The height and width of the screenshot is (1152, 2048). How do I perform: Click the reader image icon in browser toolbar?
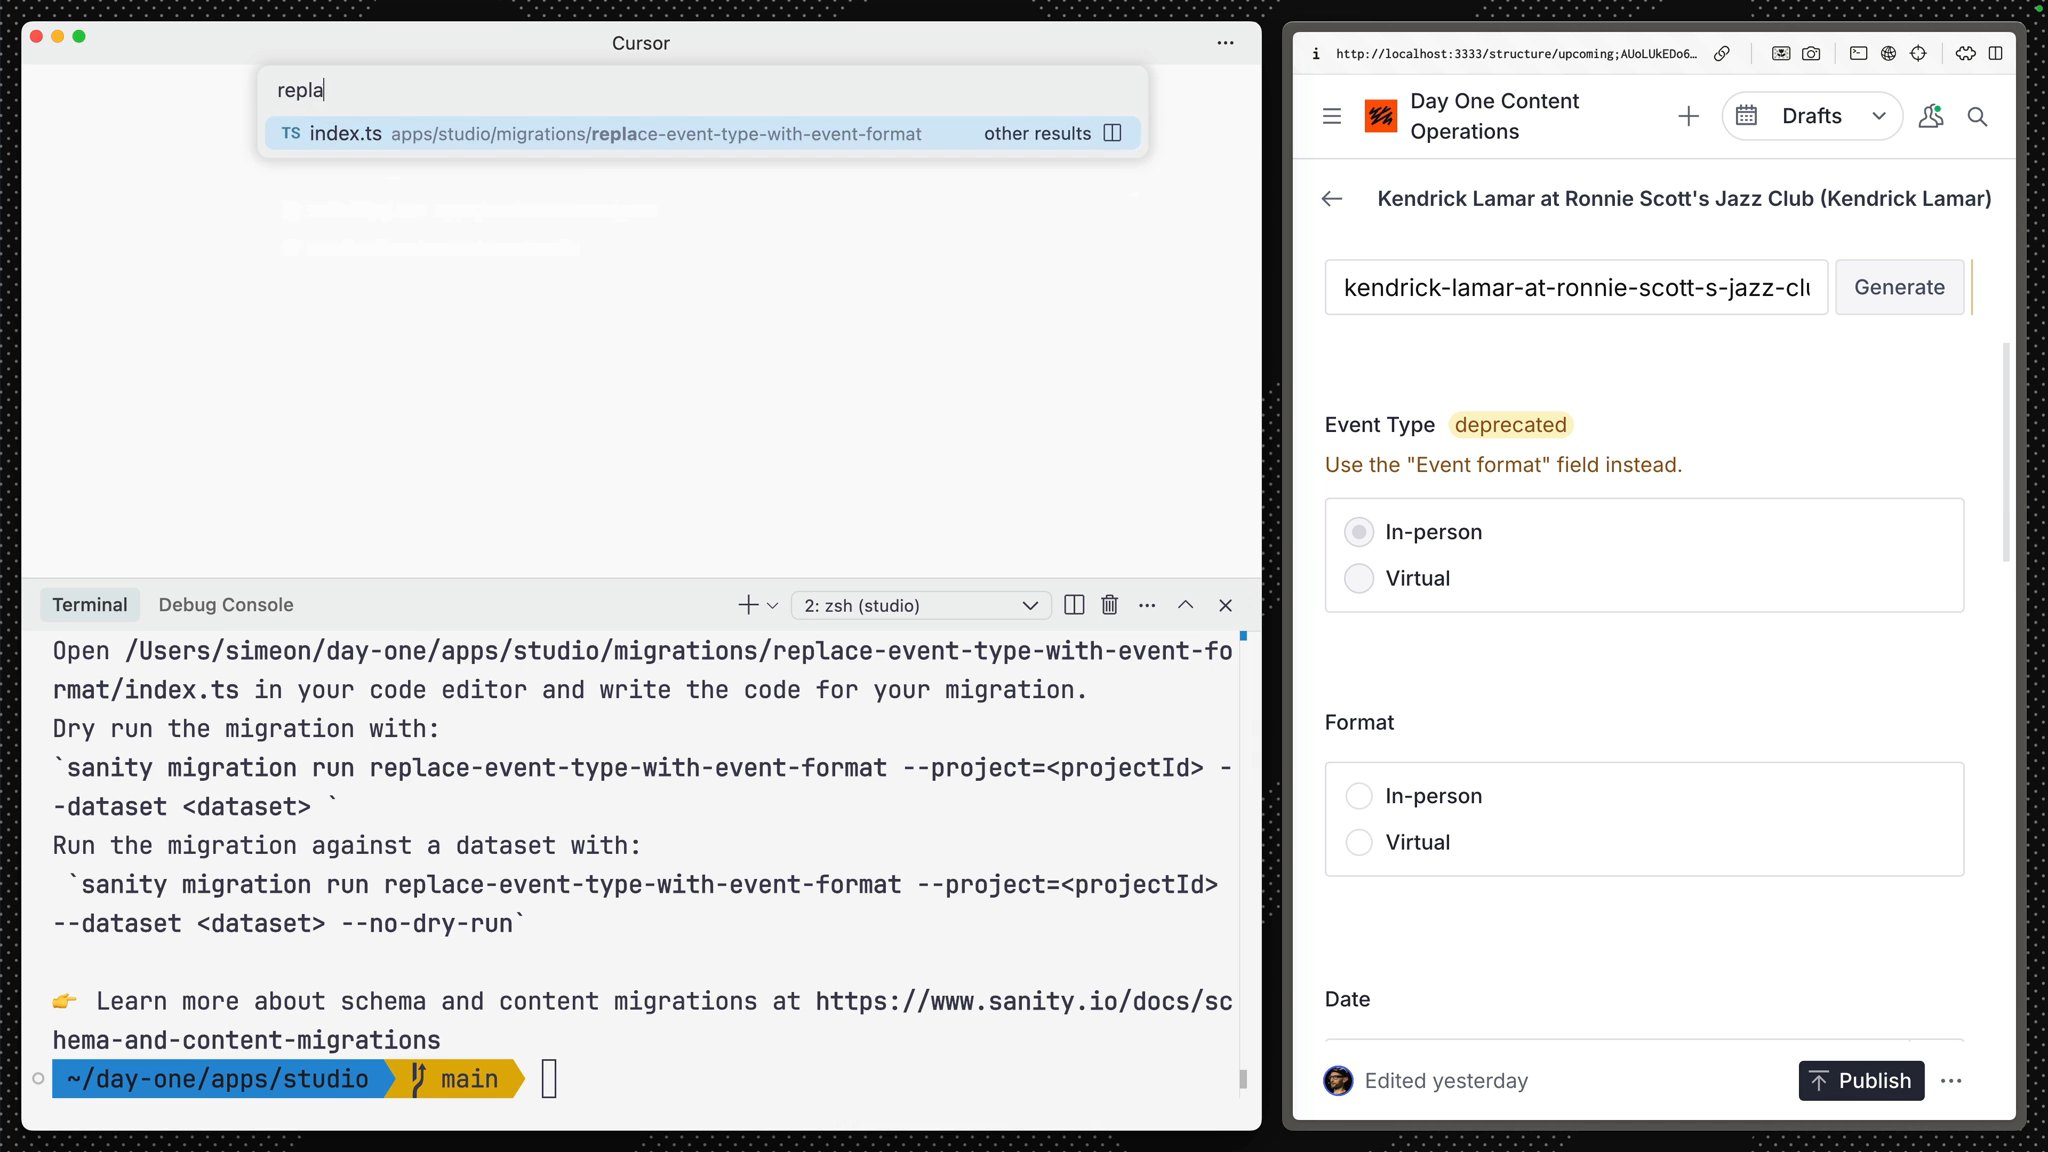1781,54
